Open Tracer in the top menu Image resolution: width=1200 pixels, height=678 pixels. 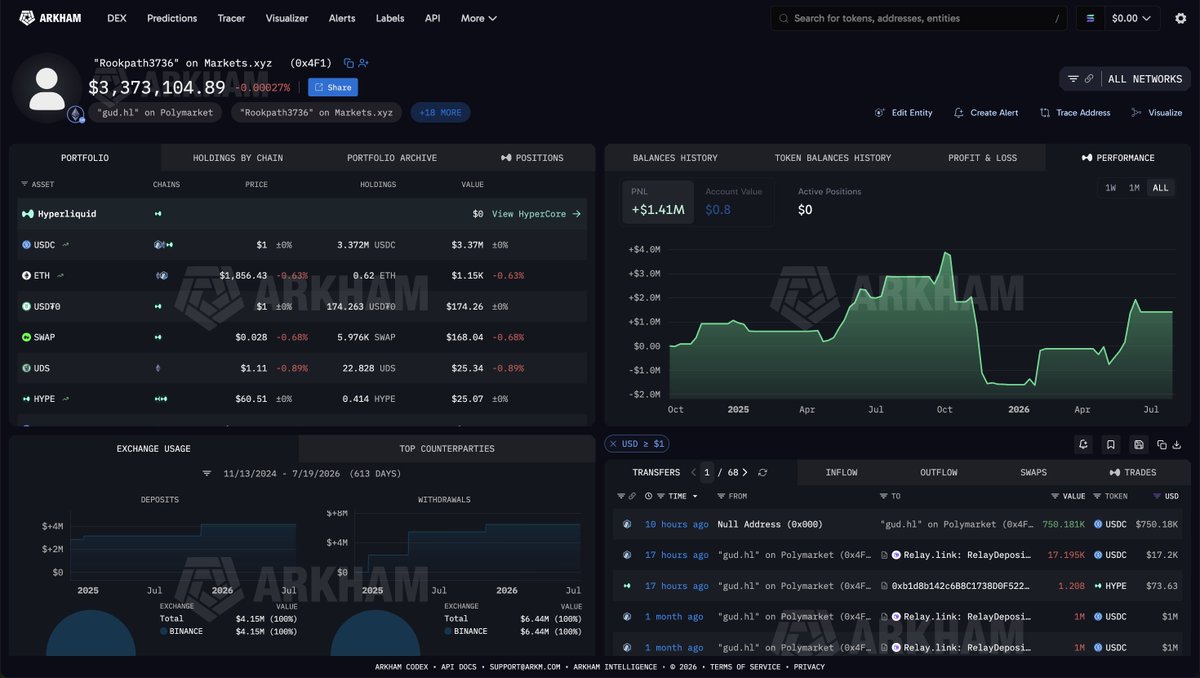point(231,18)
